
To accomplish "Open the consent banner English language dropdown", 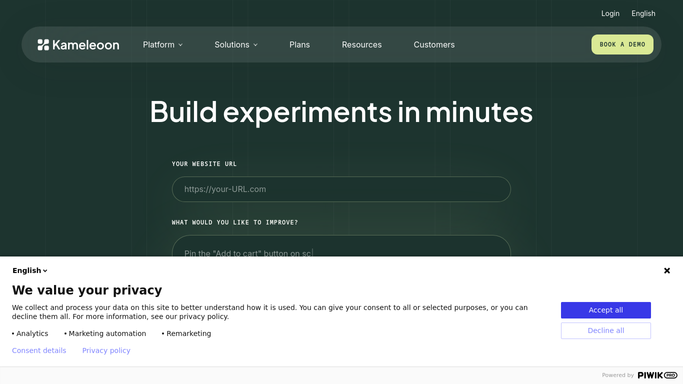I will click(30, 270).
